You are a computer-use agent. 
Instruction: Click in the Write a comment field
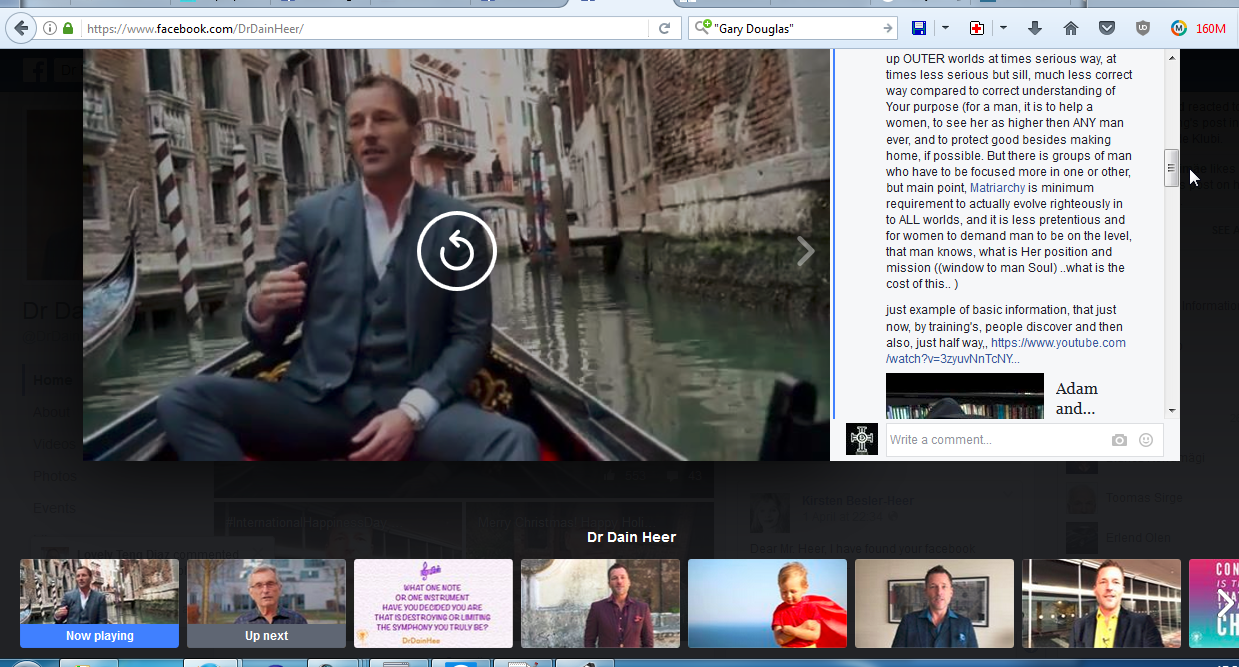point(995,440)
